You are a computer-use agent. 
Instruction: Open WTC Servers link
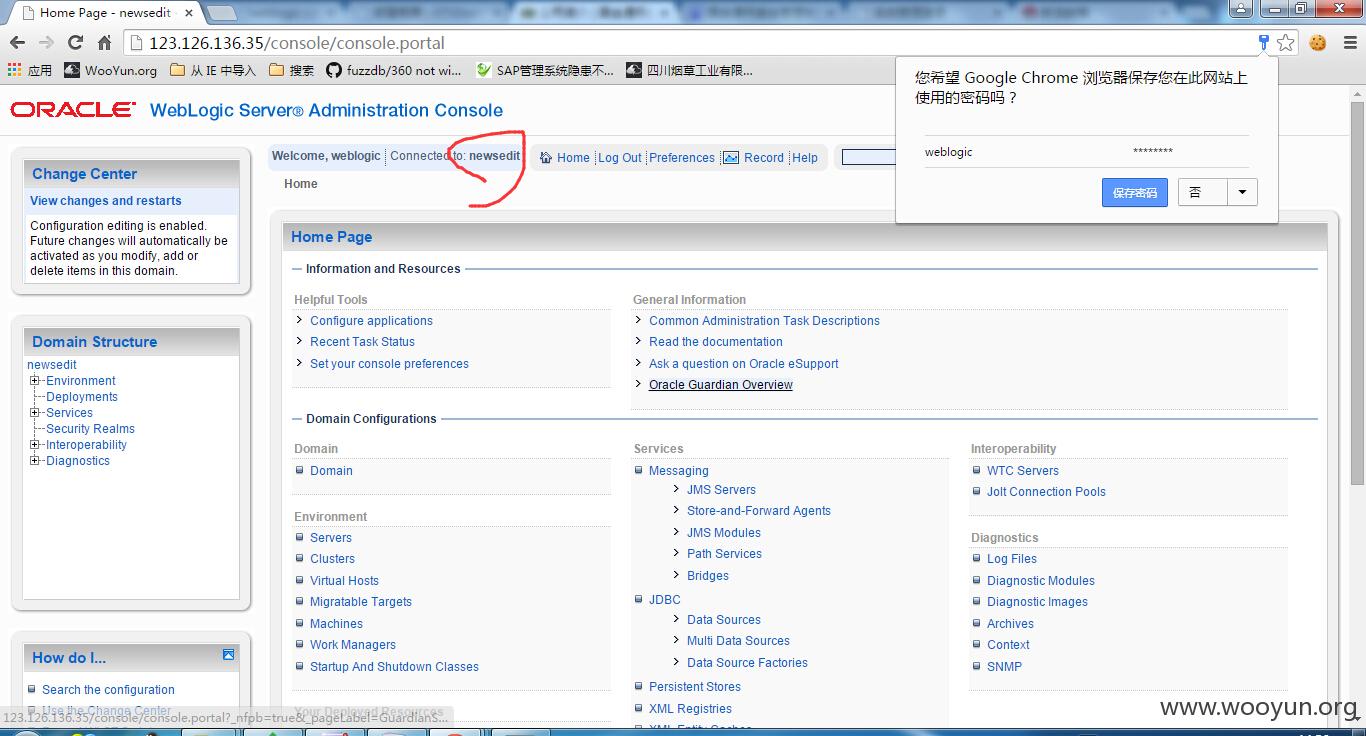[x=1023, y=471]
